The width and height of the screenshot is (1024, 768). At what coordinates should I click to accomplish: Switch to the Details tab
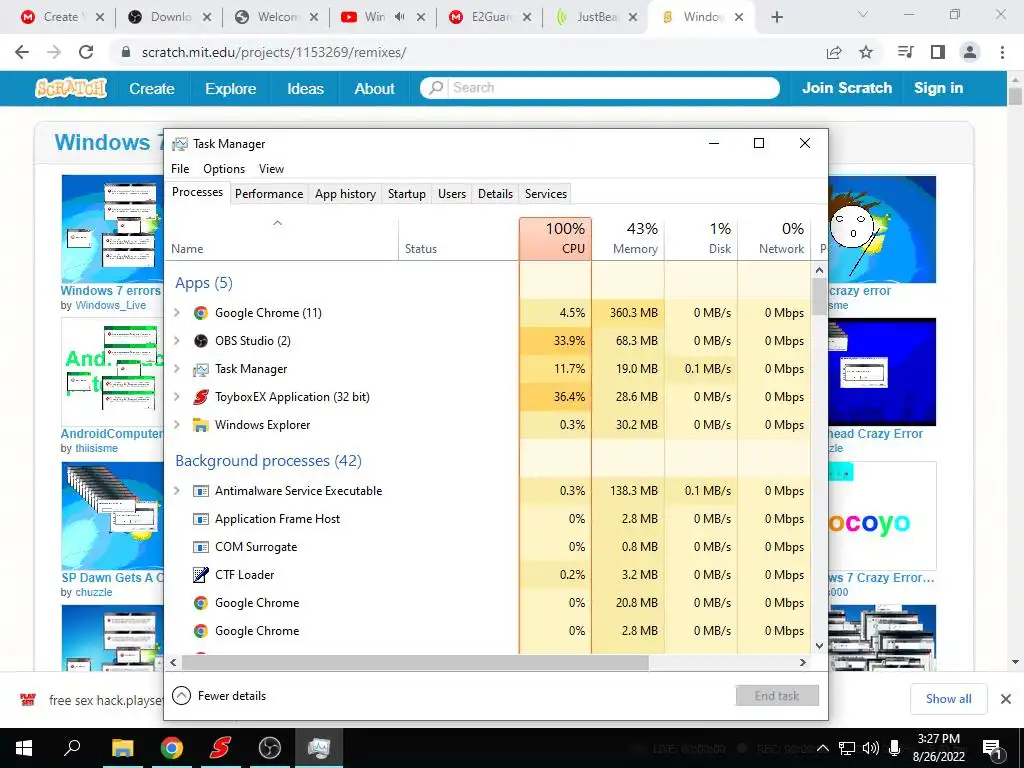pyautogui.click(x=495, y=194)
